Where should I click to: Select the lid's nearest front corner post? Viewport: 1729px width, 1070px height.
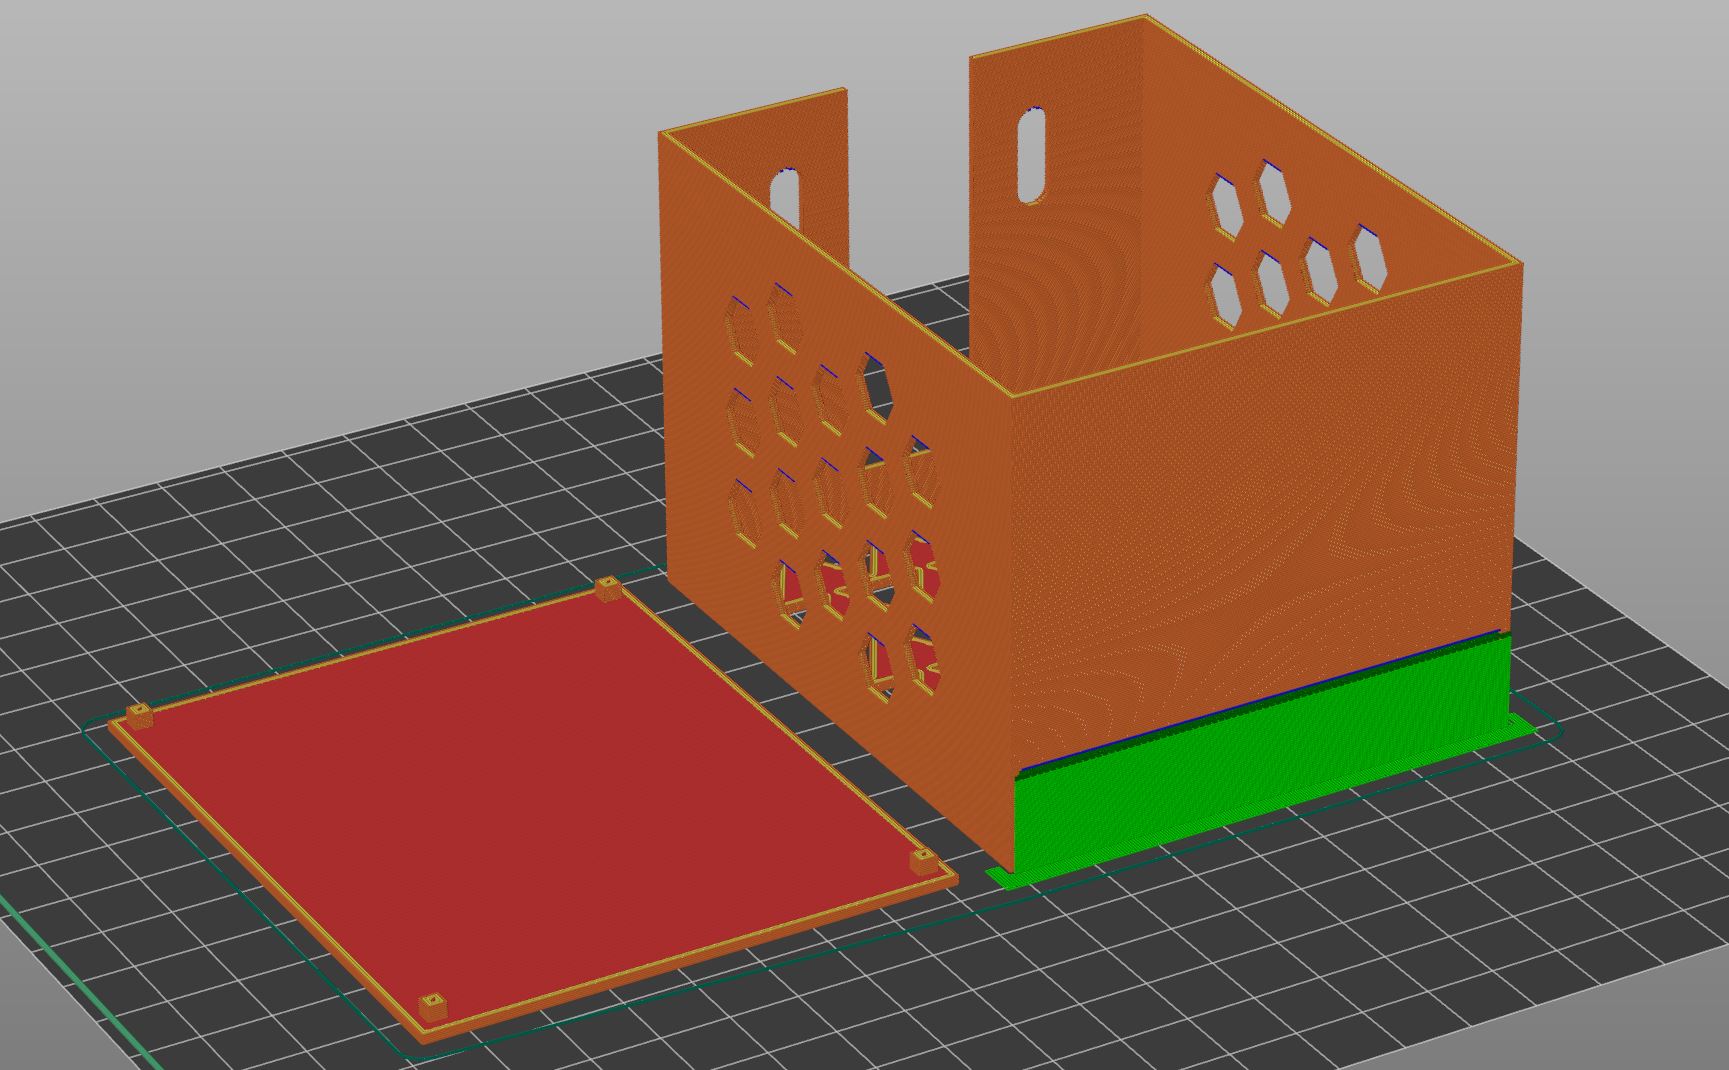click(x=433, y=1004)
